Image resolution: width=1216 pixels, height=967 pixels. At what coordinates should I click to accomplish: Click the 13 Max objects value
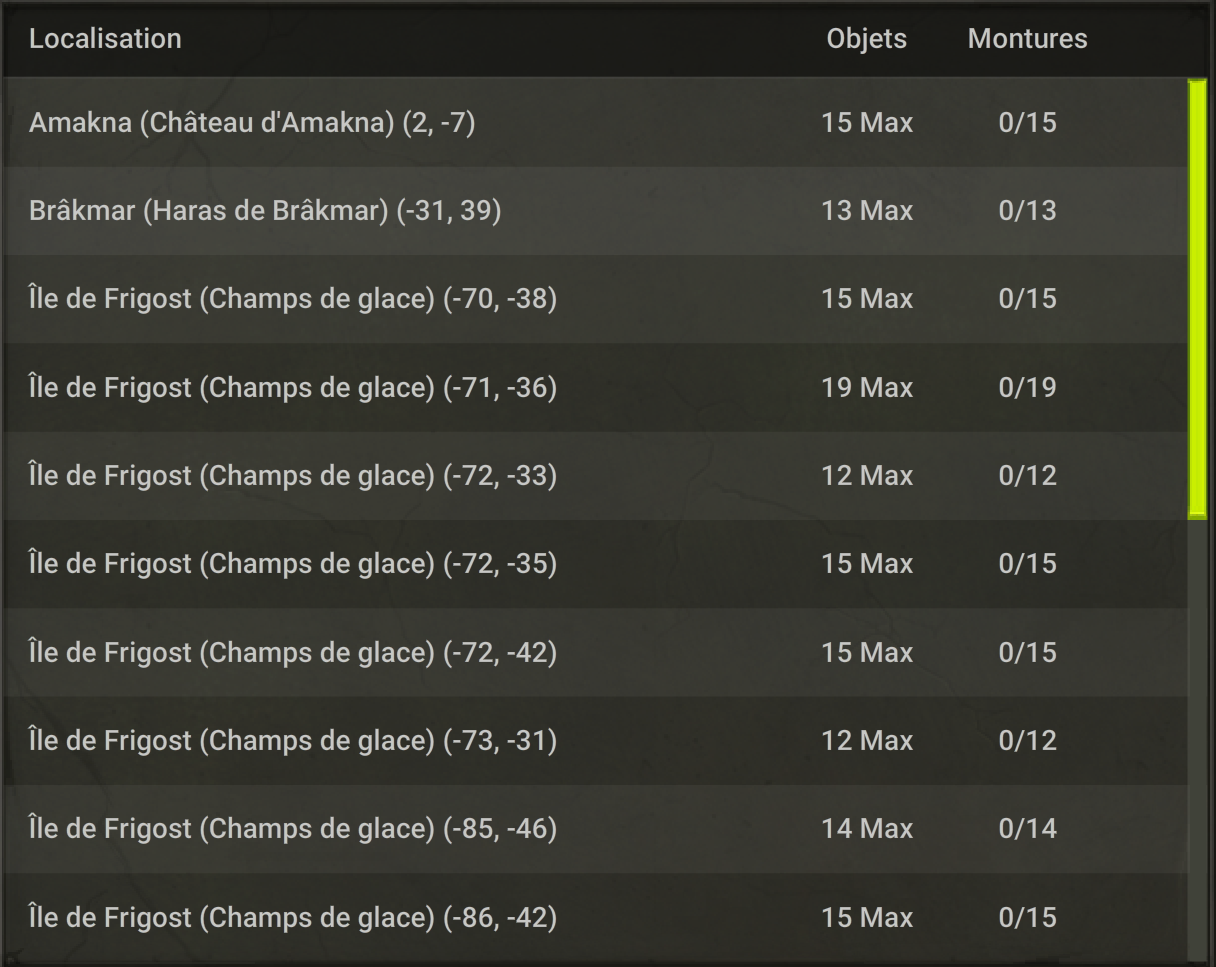click(867, 211)
